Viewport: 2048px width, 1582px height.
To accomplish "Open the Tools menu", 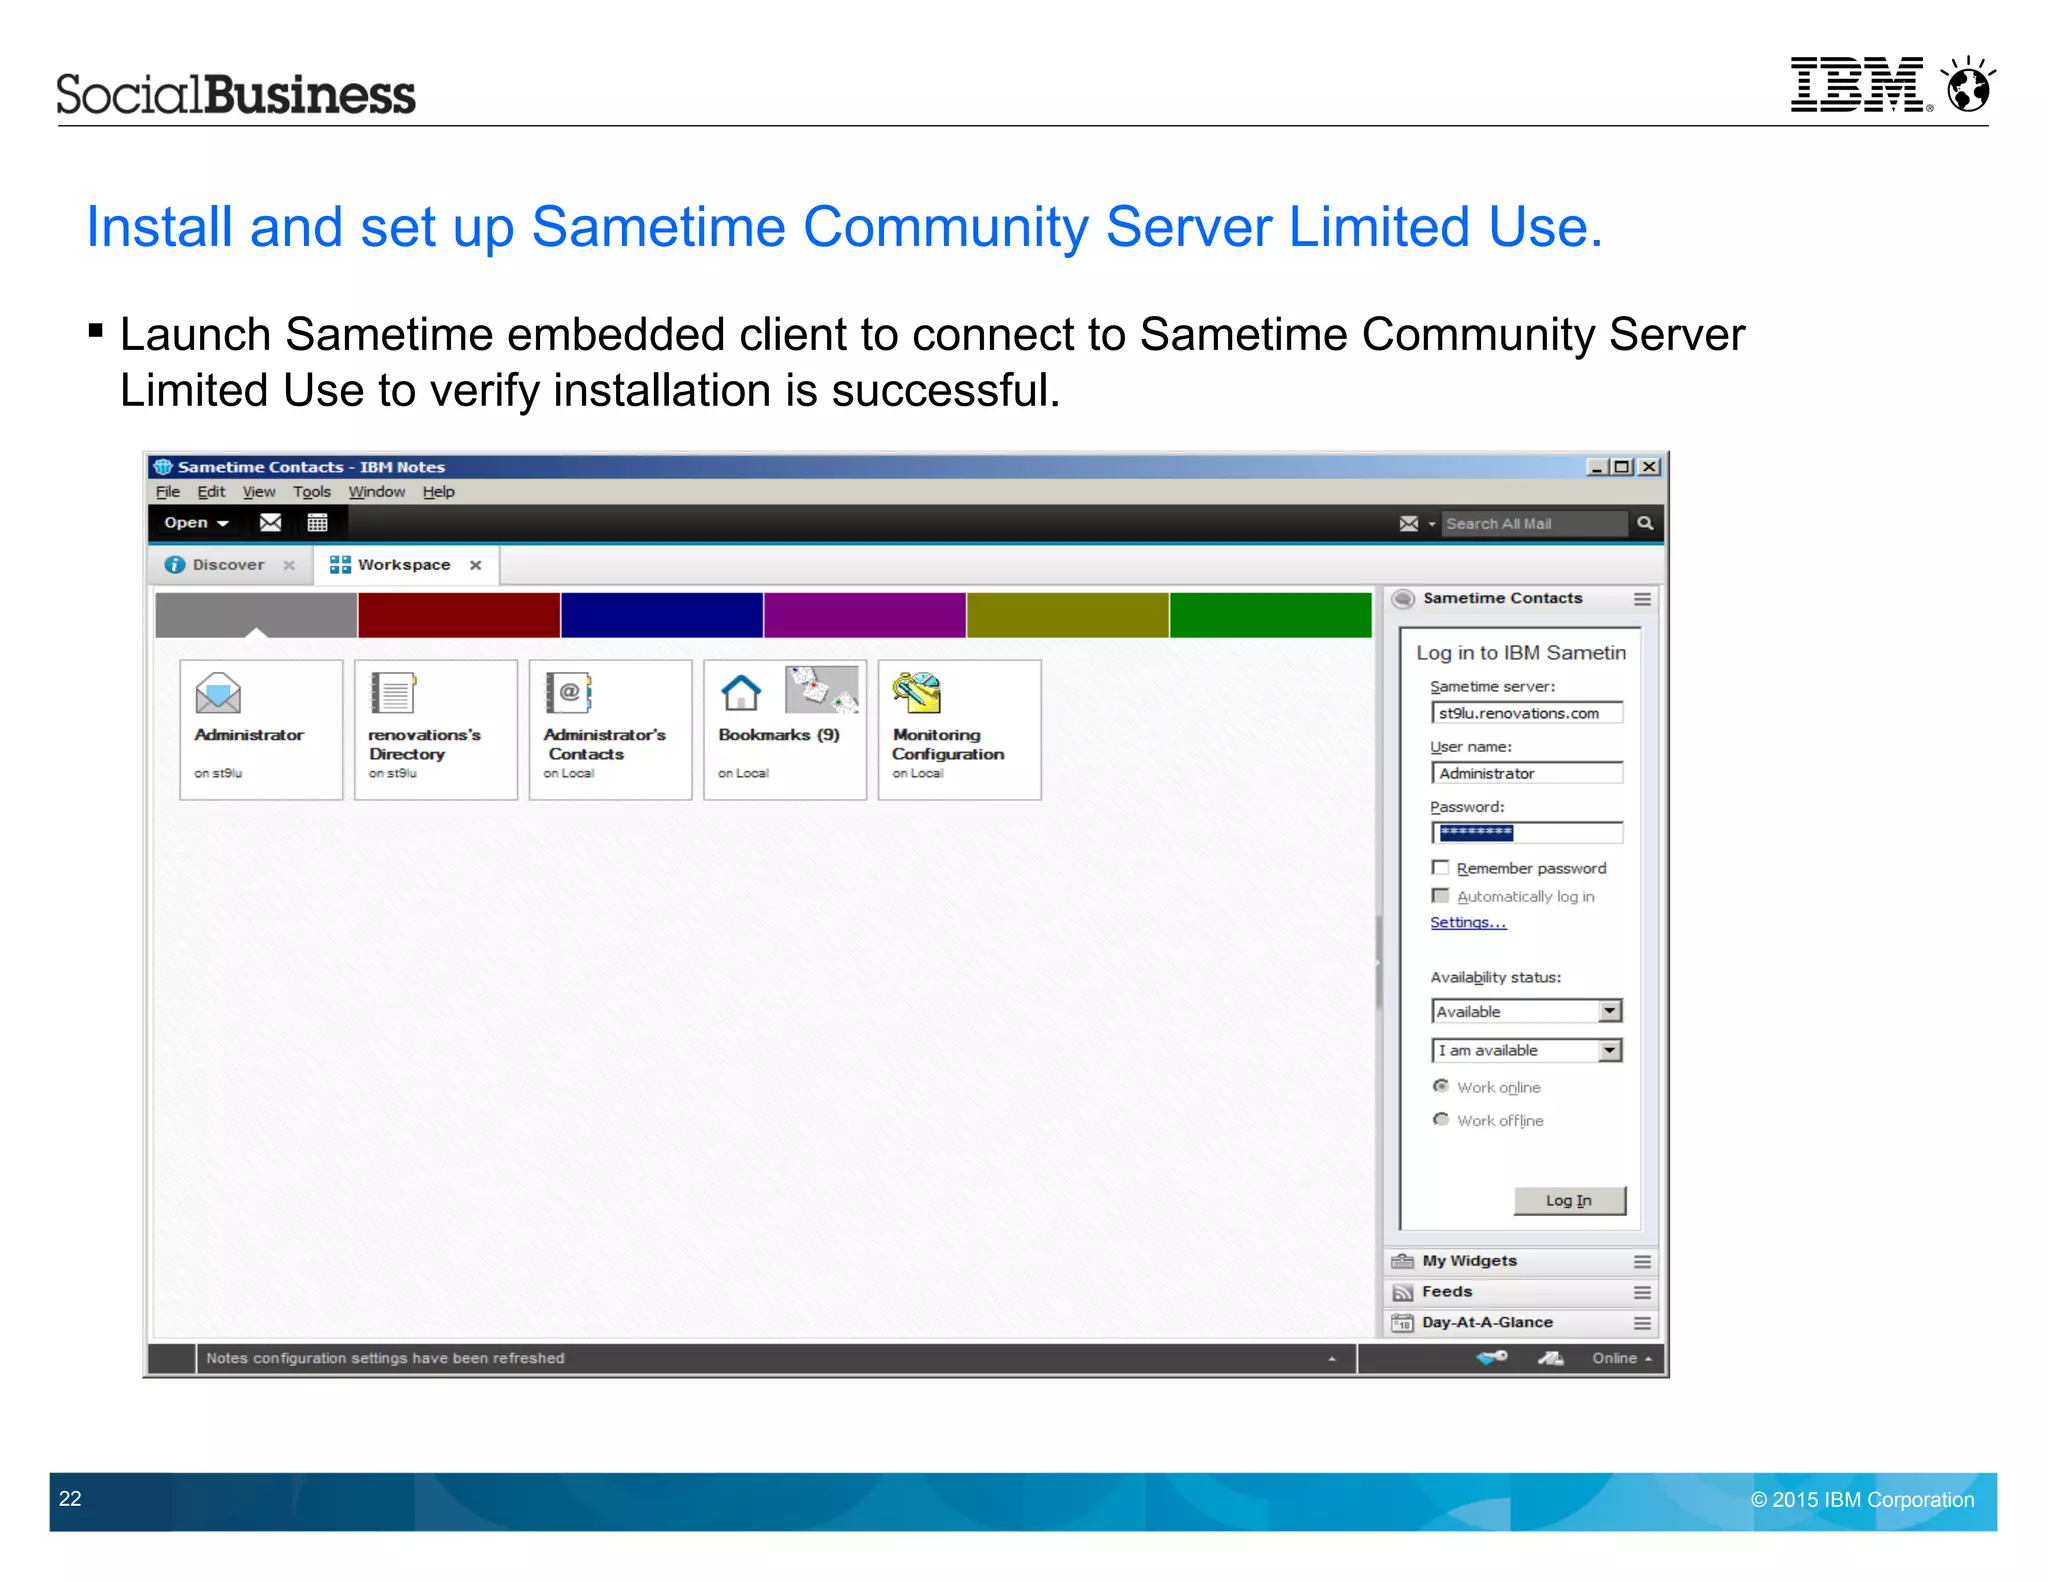I will pos(311,492).
